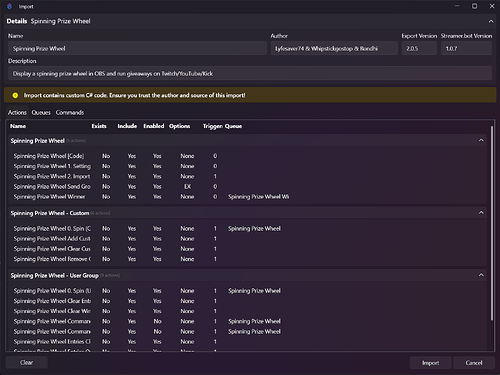Toggle Include Yes for the Add Cust row
Viewport: 500px width, 375px height.
(132, 239)
